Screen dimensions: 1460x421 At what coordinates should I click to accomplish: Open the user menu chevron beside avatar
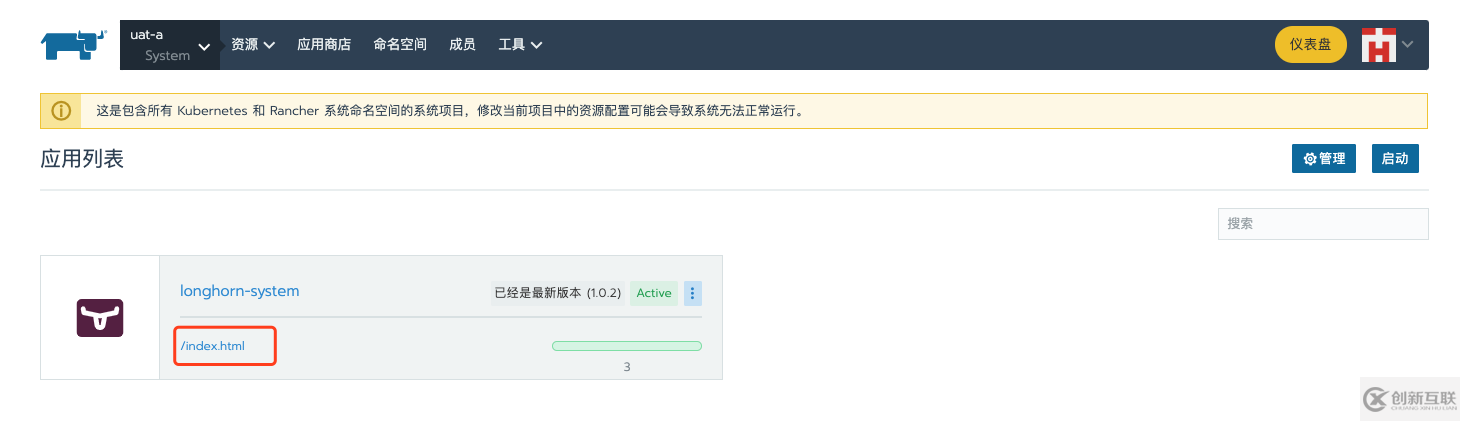click(x=1408, y=44)
